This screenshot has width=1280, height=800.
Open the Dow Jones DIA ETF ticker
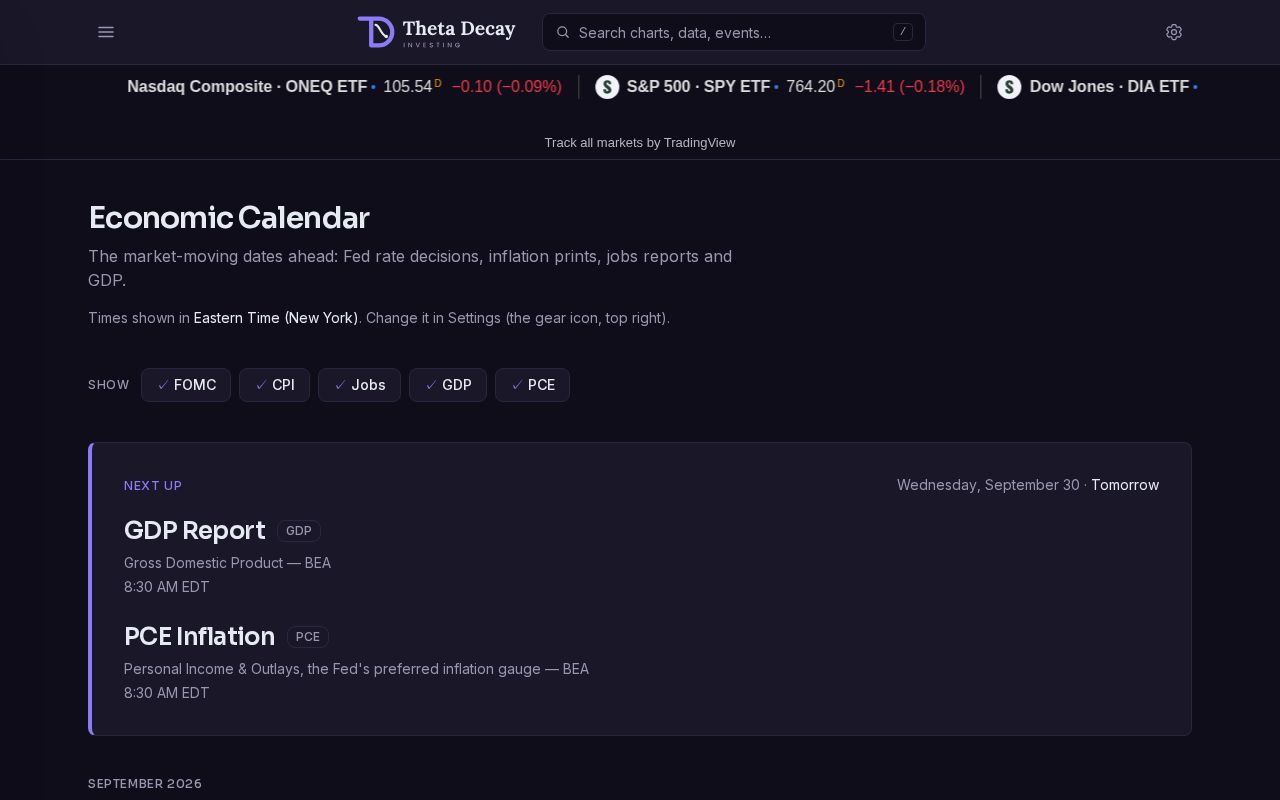1109,87
